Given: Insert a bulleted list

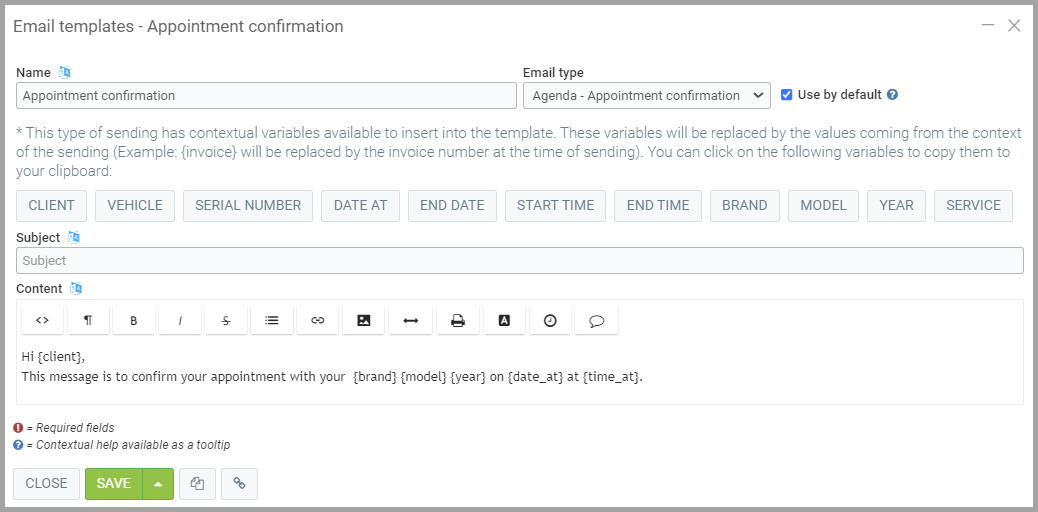Looking at the screenshot, I should (x=272, y=320).
